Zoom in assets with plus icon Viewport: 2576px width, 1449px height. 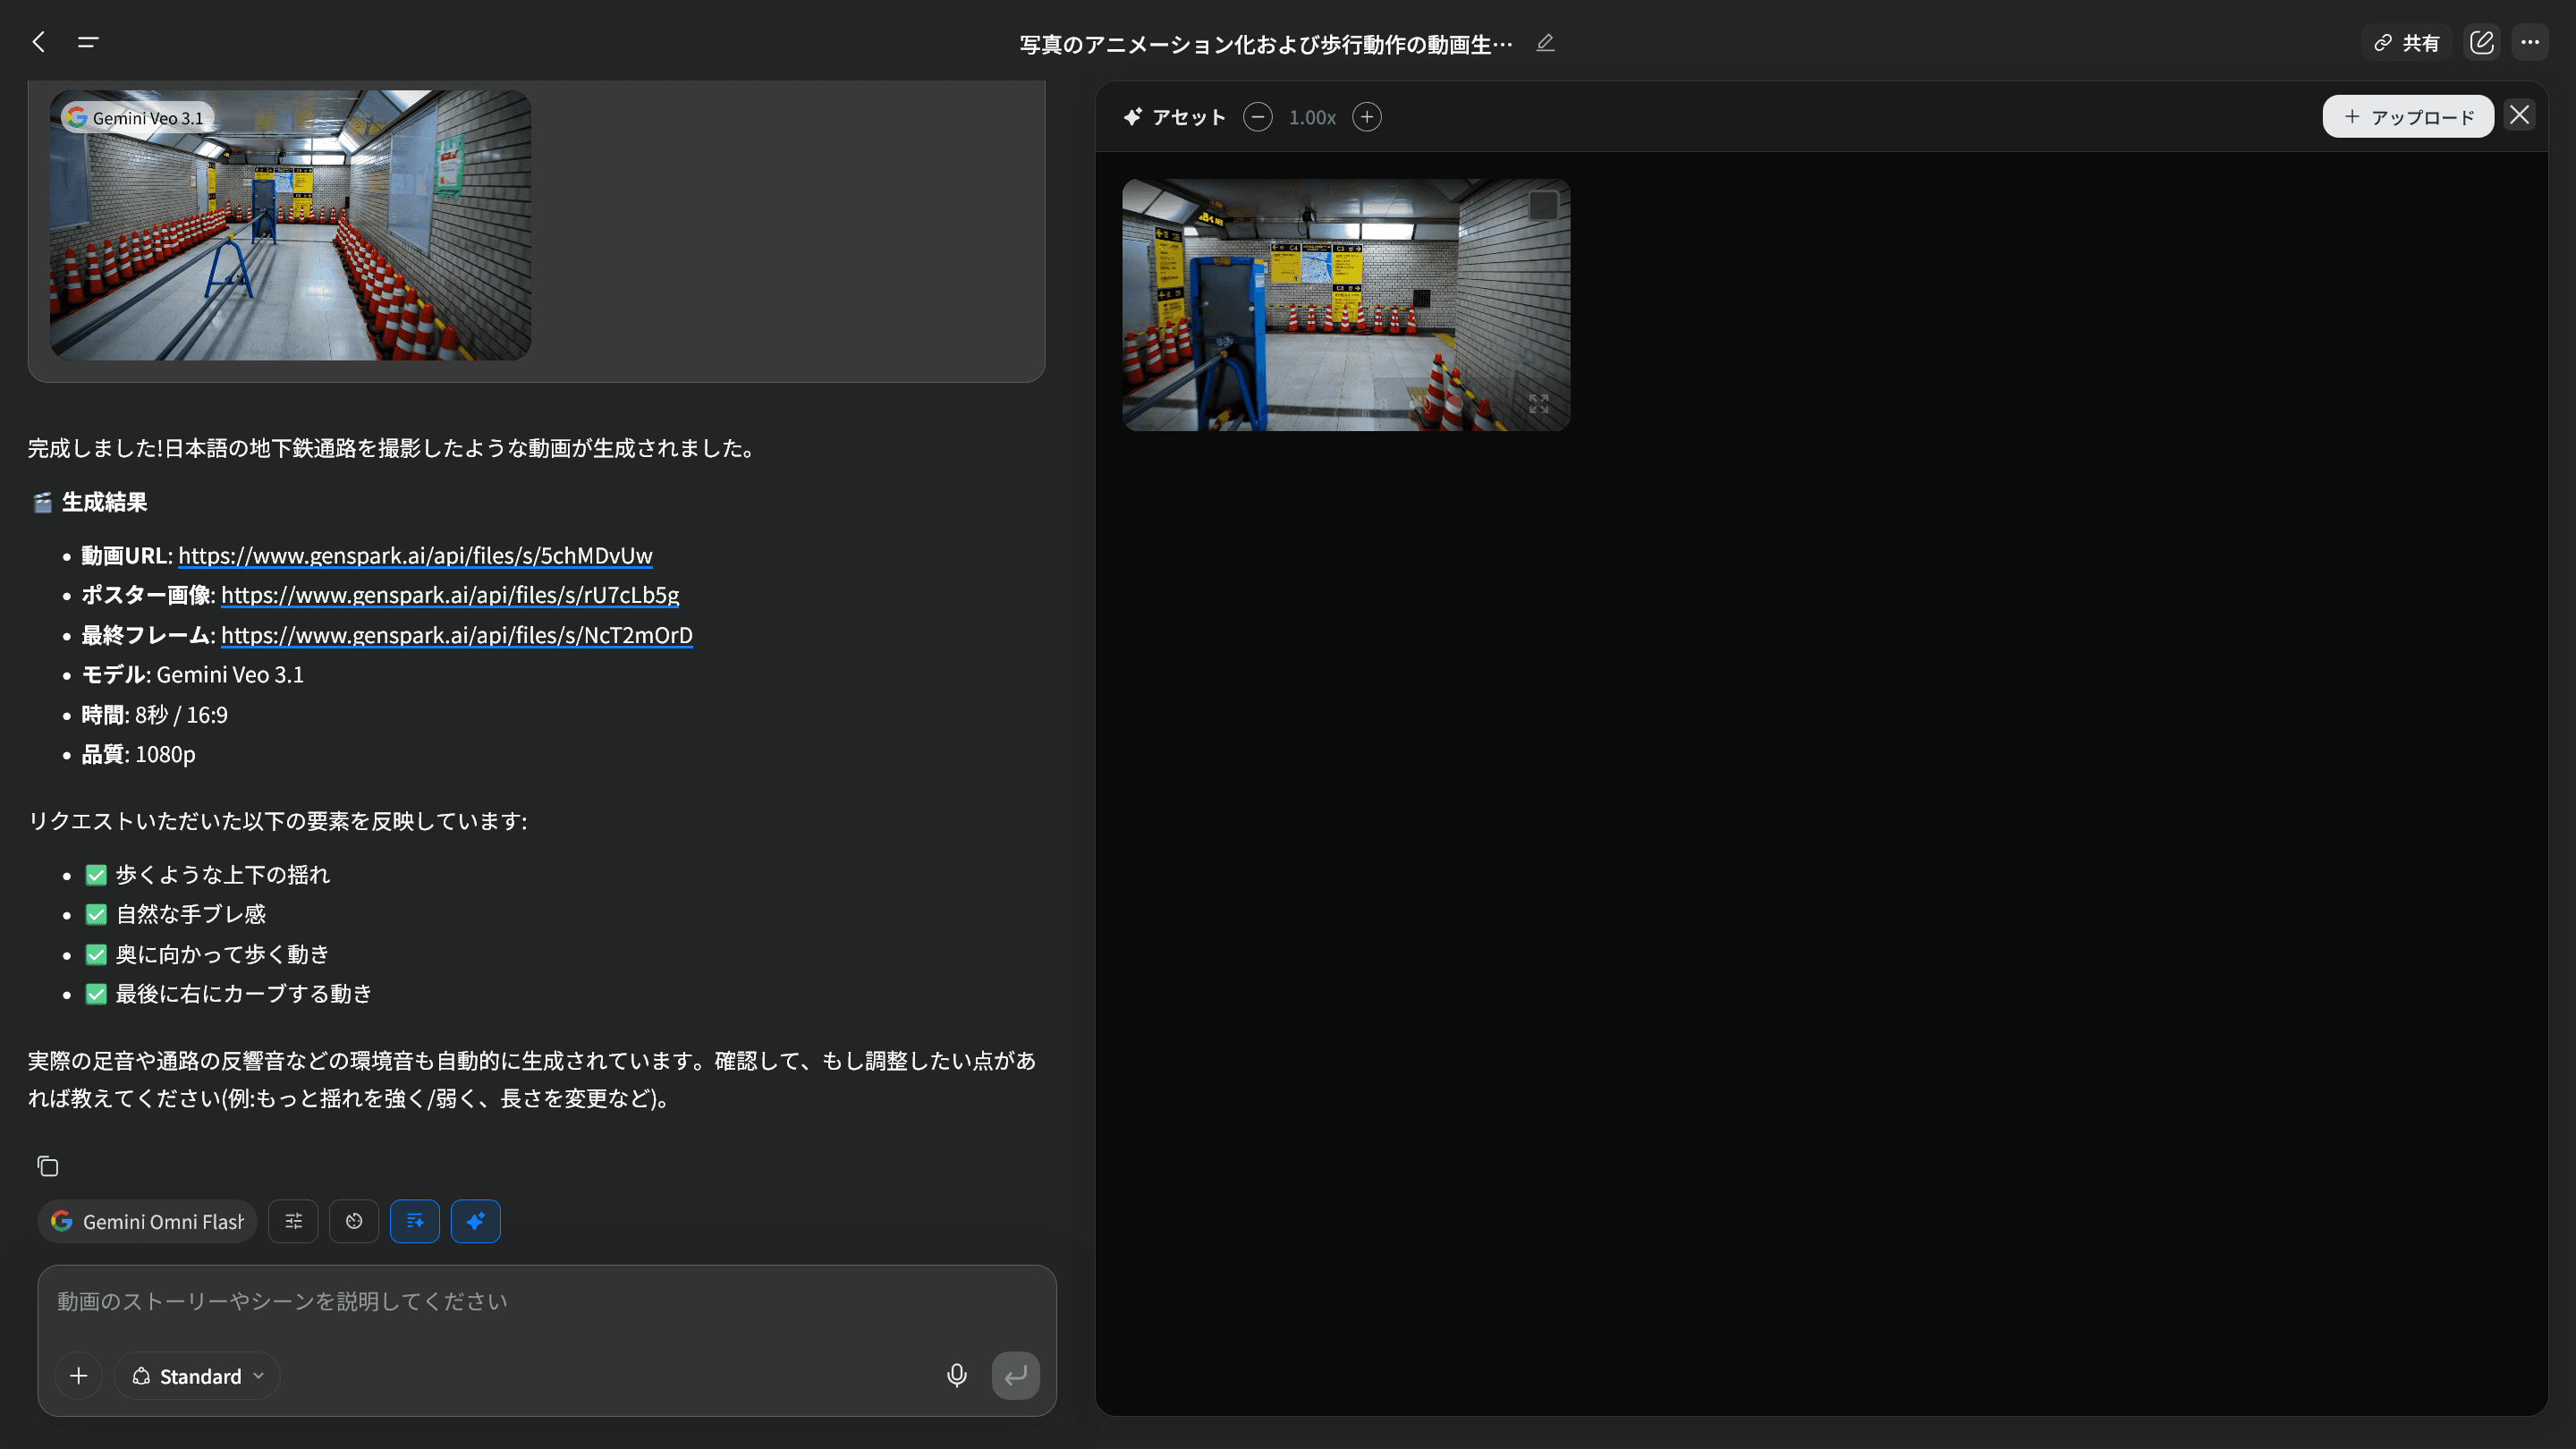[1367, 117]
